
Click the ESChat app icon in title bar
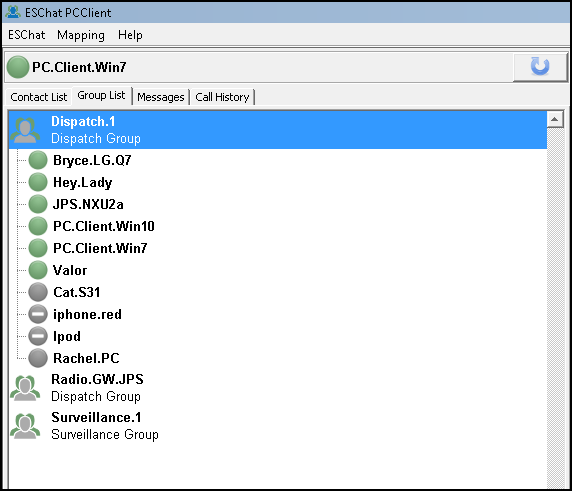click(13, 12)
